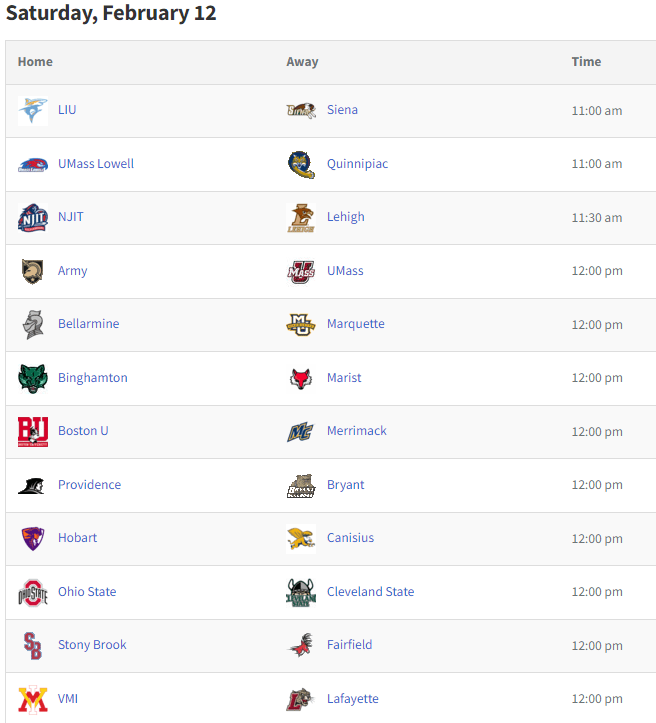This screenshot has height=723, width=656.
Task: Click the VMI logo
Action: [x=33, y=699]
